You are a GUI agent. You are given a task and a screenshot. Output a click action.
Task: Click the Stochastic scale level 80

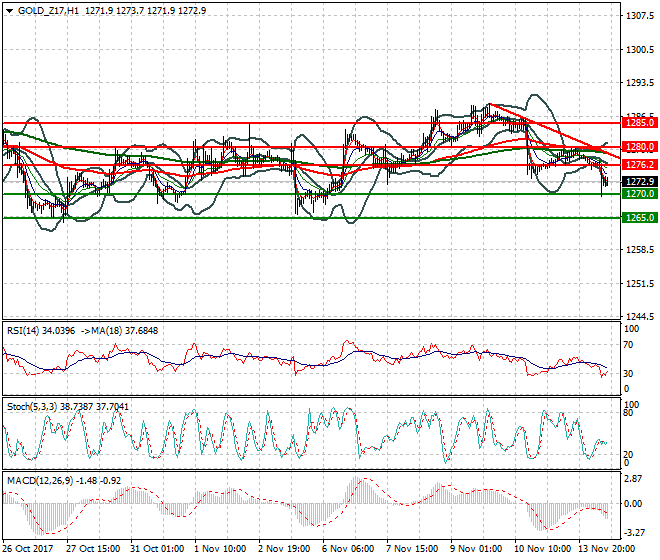click(x=628, y=413)
